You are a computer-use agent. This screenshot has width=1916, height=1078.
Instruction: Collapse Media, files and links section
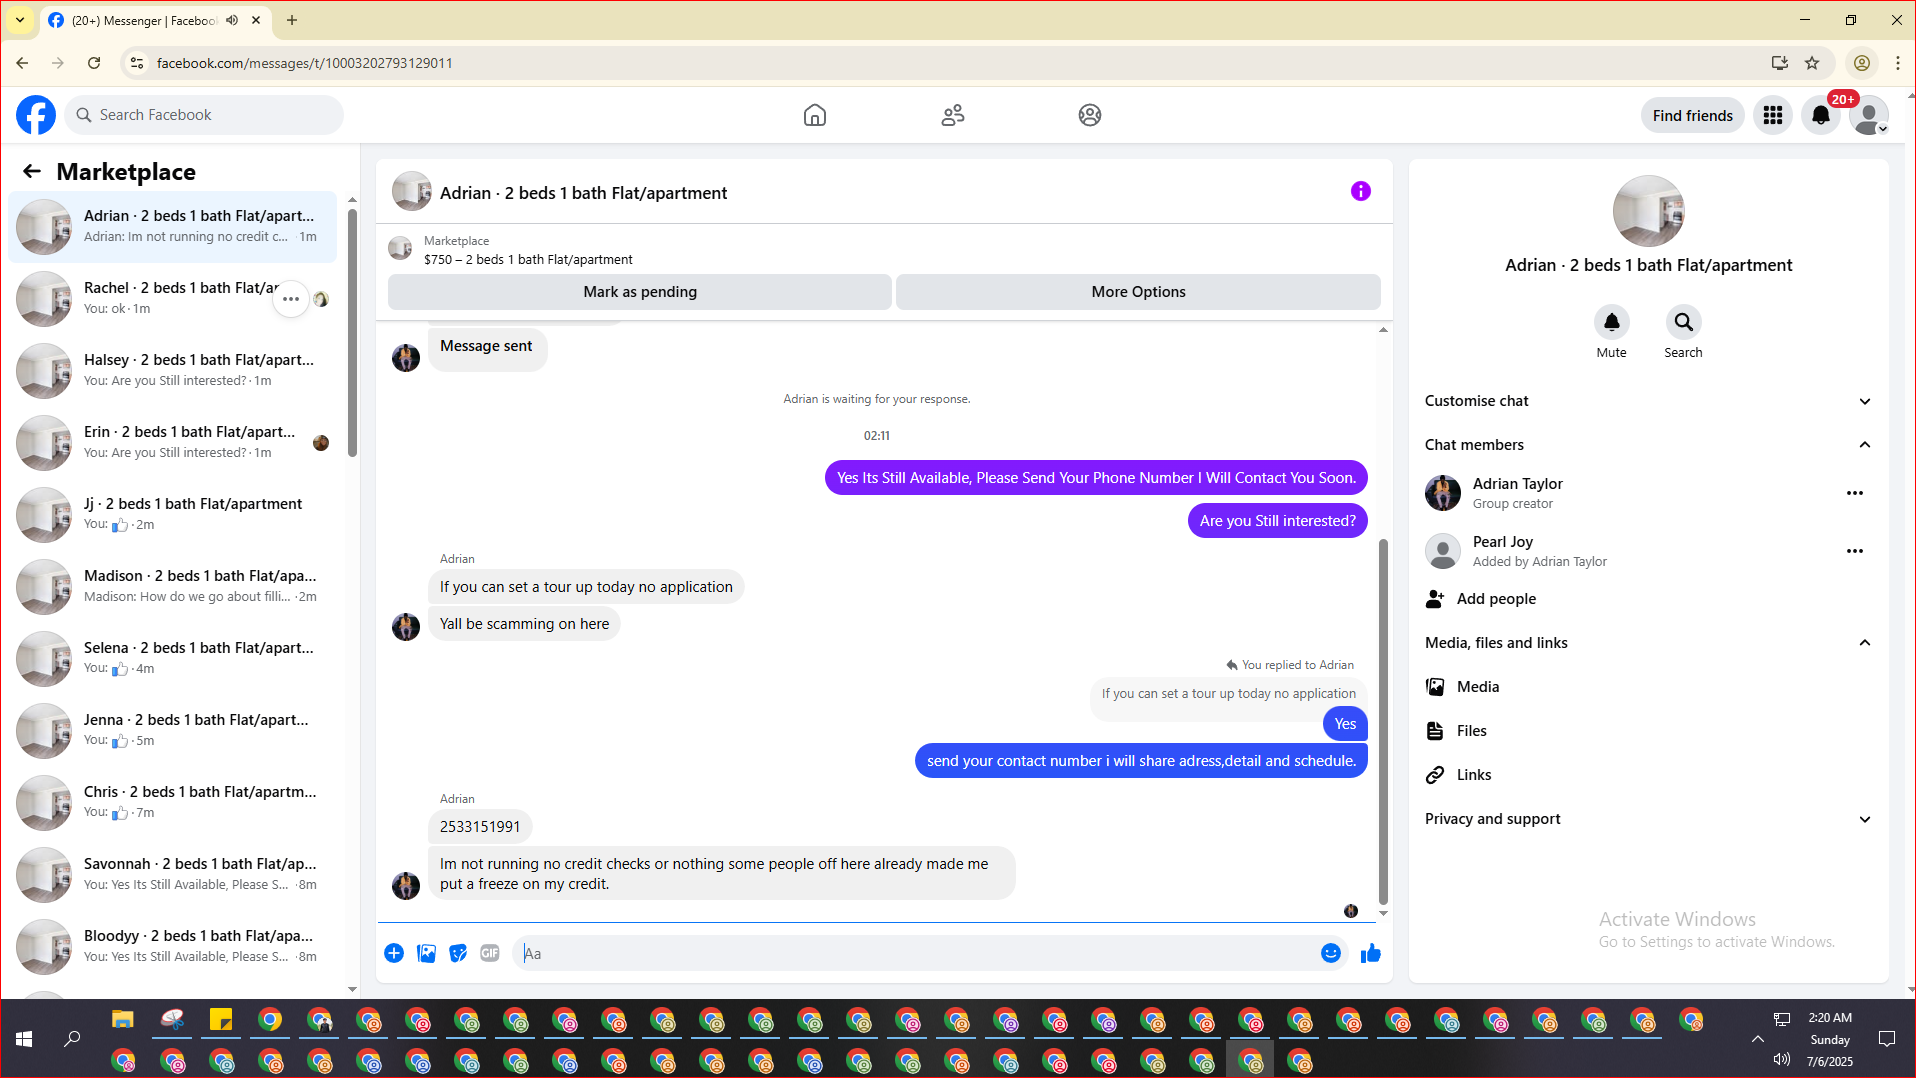(1648, 643)
